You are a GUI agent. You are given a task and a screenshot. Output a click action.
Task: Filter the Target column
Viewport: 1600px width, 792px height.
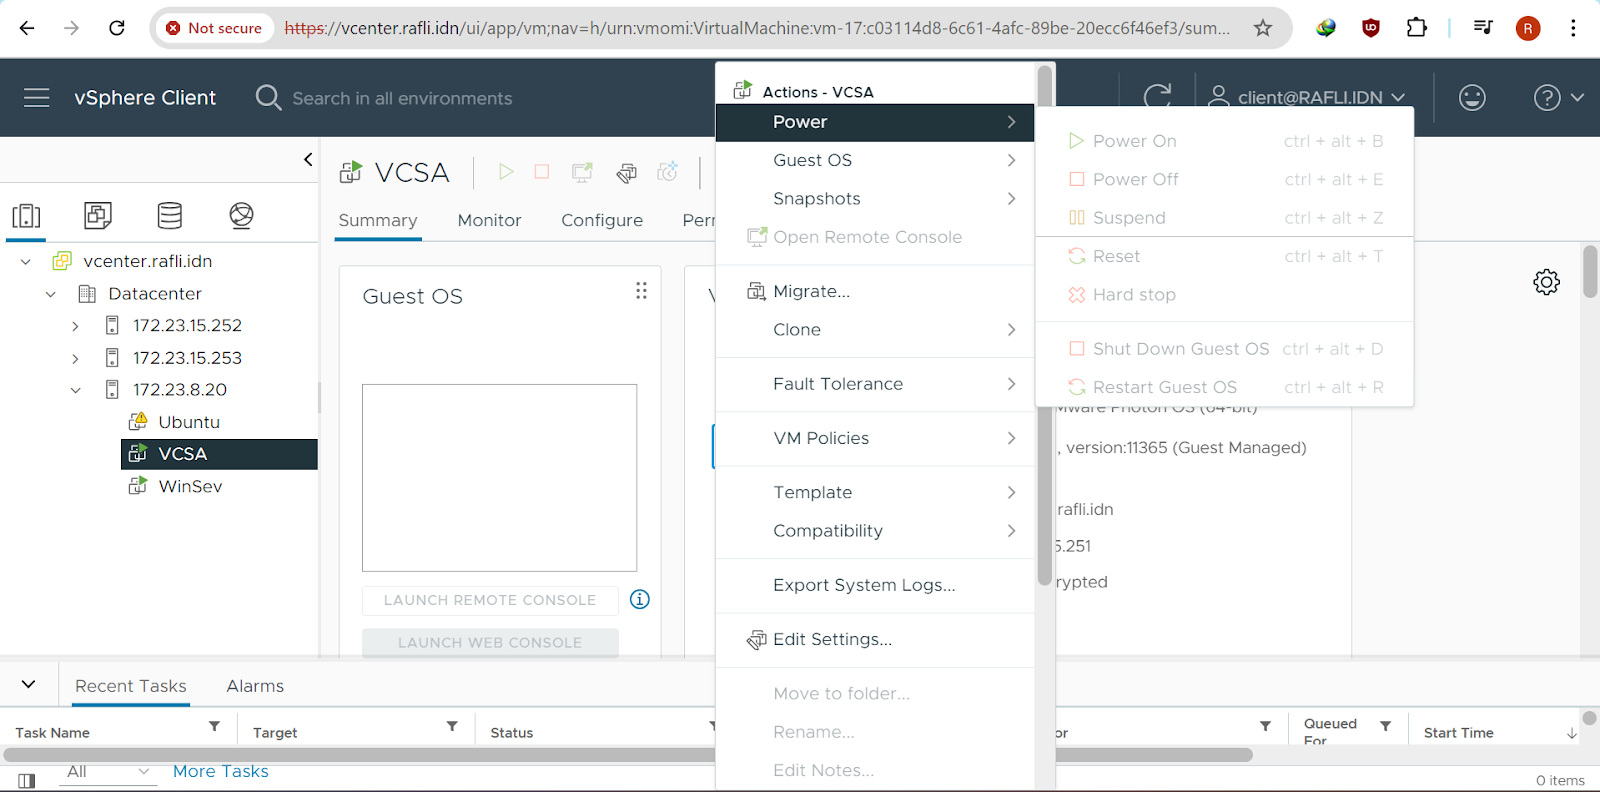click(452, 726)
